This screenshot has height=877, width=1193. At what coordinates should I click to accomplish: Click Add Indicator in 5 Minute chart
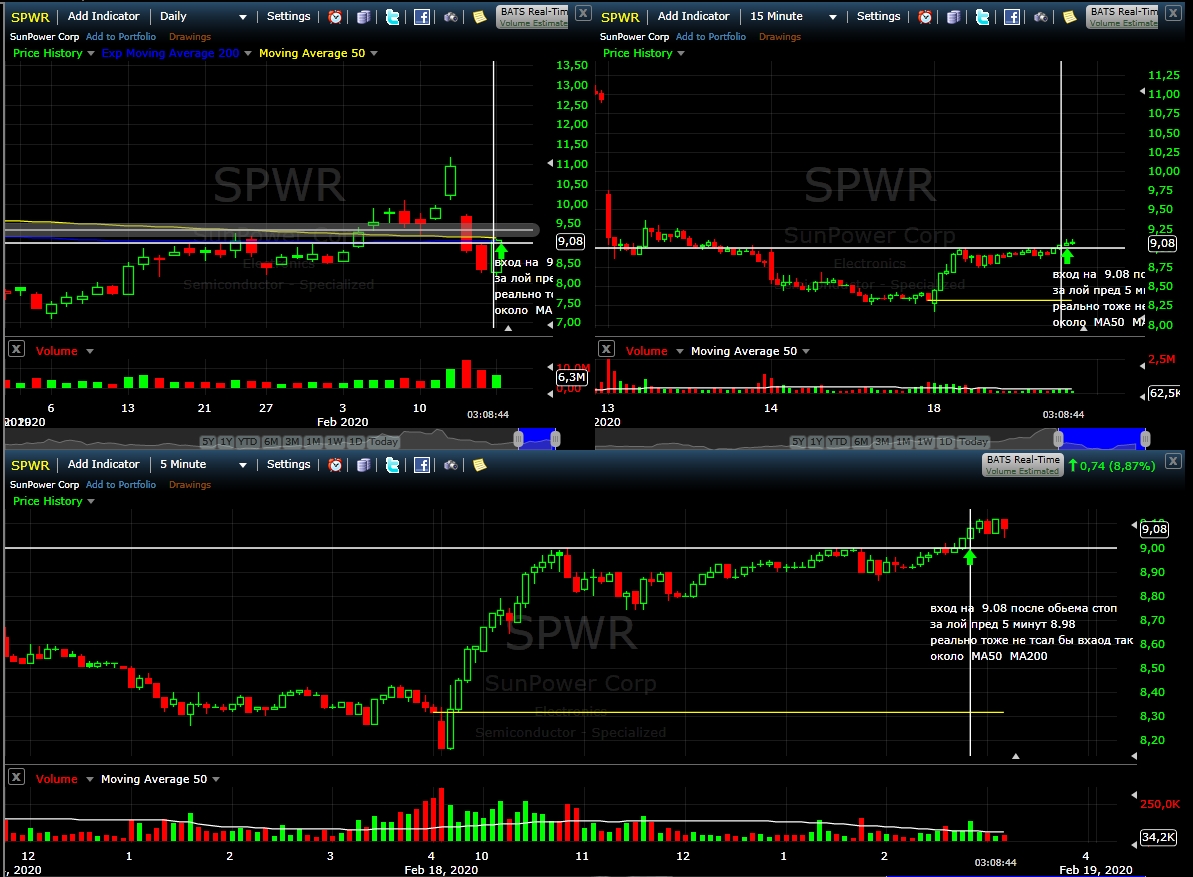click(x=103, y=464)
